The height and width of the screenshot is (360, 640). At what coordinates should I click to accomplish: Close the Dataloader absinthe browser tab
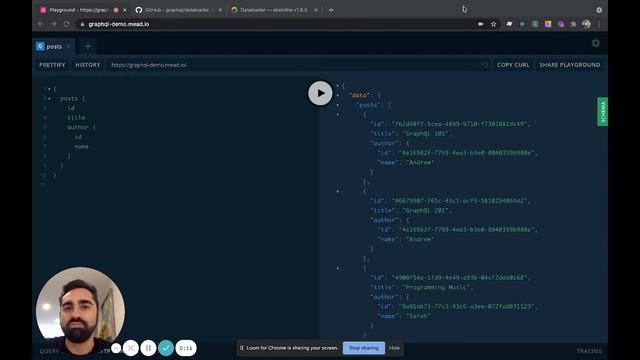coord(316,10)
